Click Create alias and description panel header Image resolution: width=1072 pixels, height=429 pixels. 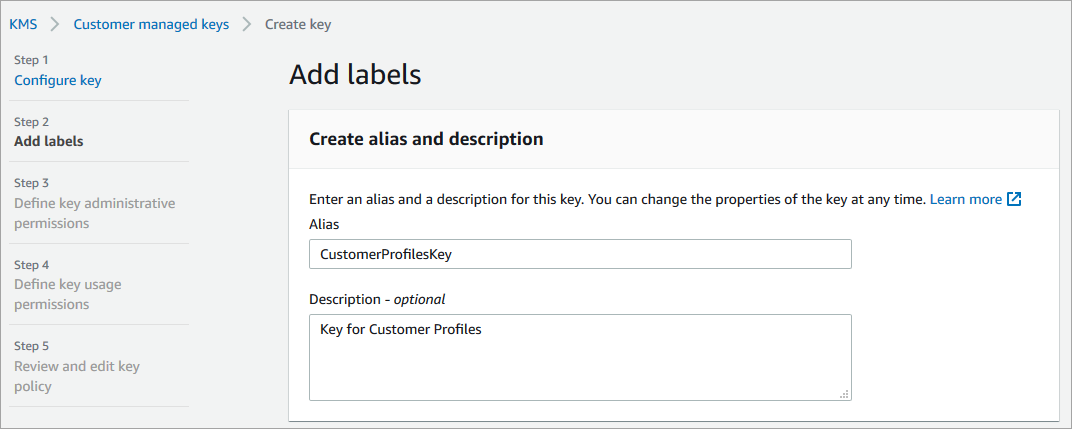click(426, 139)
